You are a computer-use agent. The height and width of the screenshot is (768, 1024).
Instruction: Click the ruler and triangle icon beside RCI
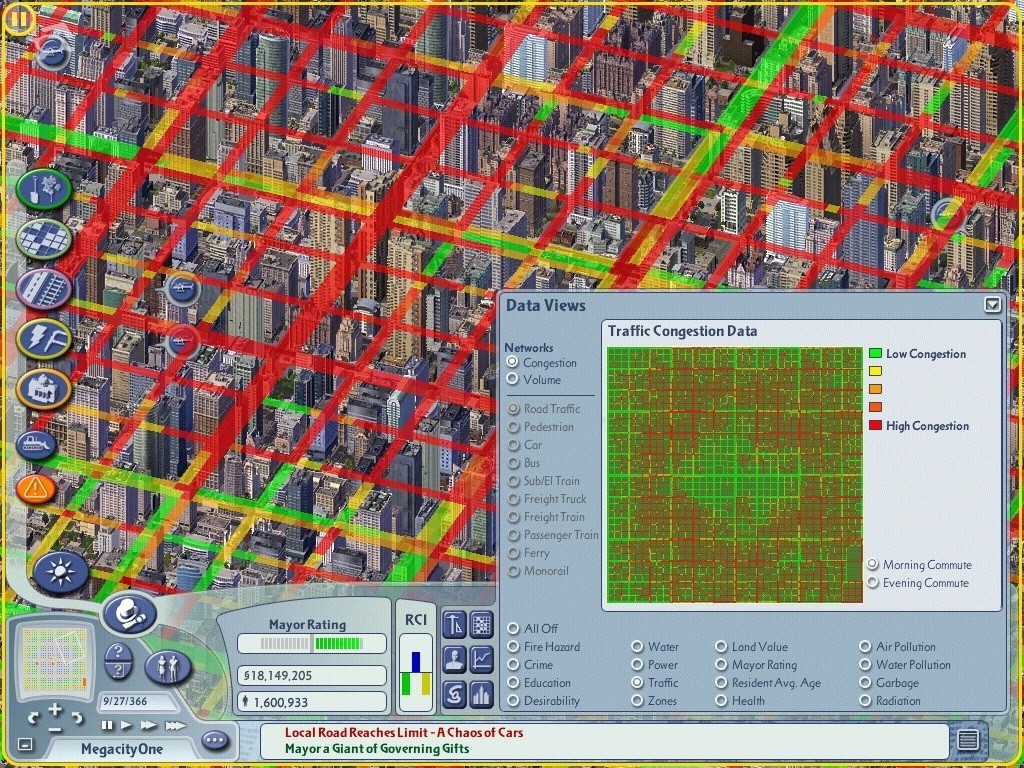(455, 624)
